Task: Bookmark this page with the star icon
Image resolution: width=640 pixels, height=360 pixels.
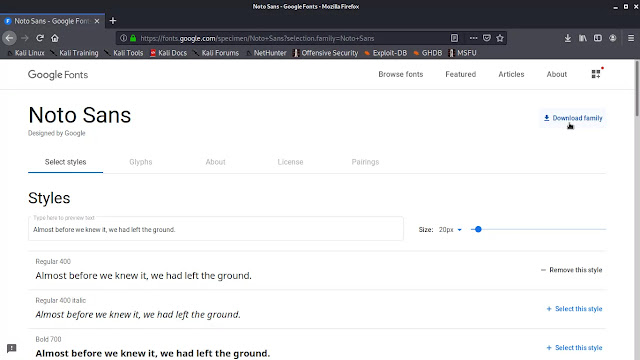Action: [x=500, y=38]
